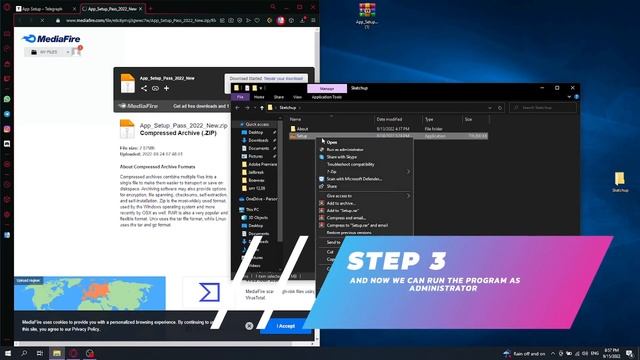Screen dimensions: 640x360
Task: Open the App_Setup WinRAR archive on the desktop
Action: coord(367,15)
